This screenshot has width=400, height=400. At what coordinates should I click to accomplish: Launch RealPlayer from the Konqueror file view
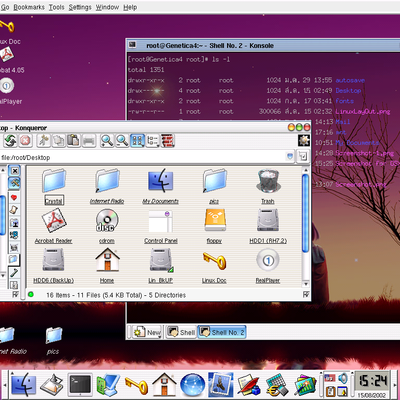pyautogui.click(x=268, y=266)
